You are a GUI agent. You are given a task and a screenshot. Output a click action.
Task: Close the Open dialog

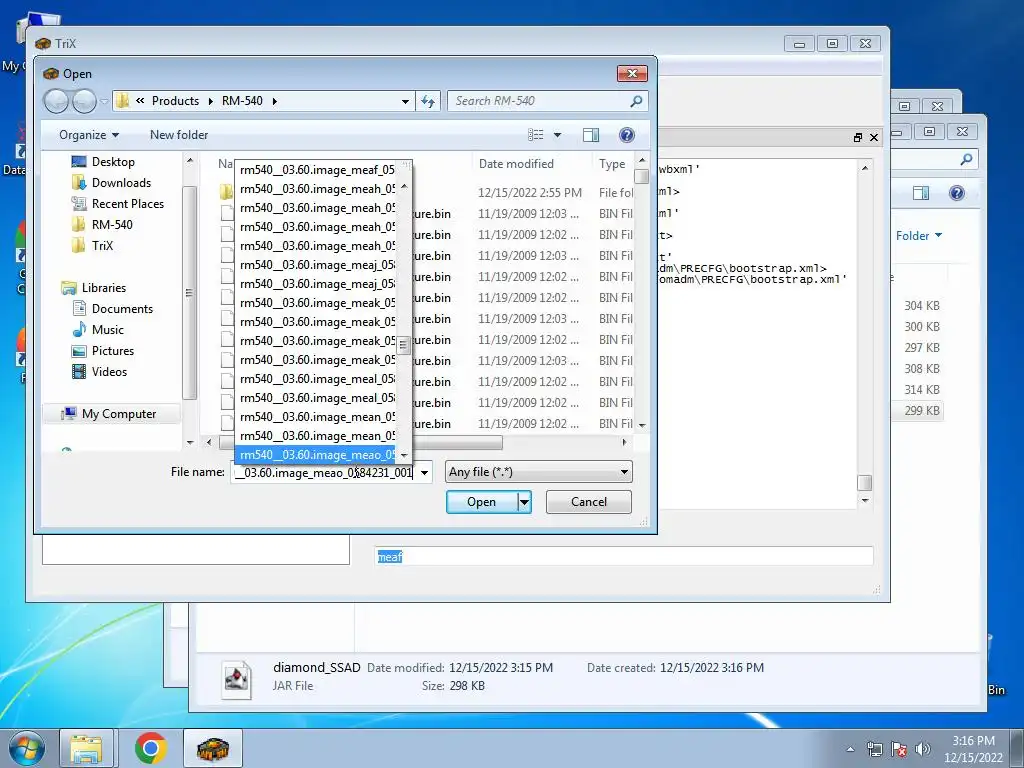[632, 73]
